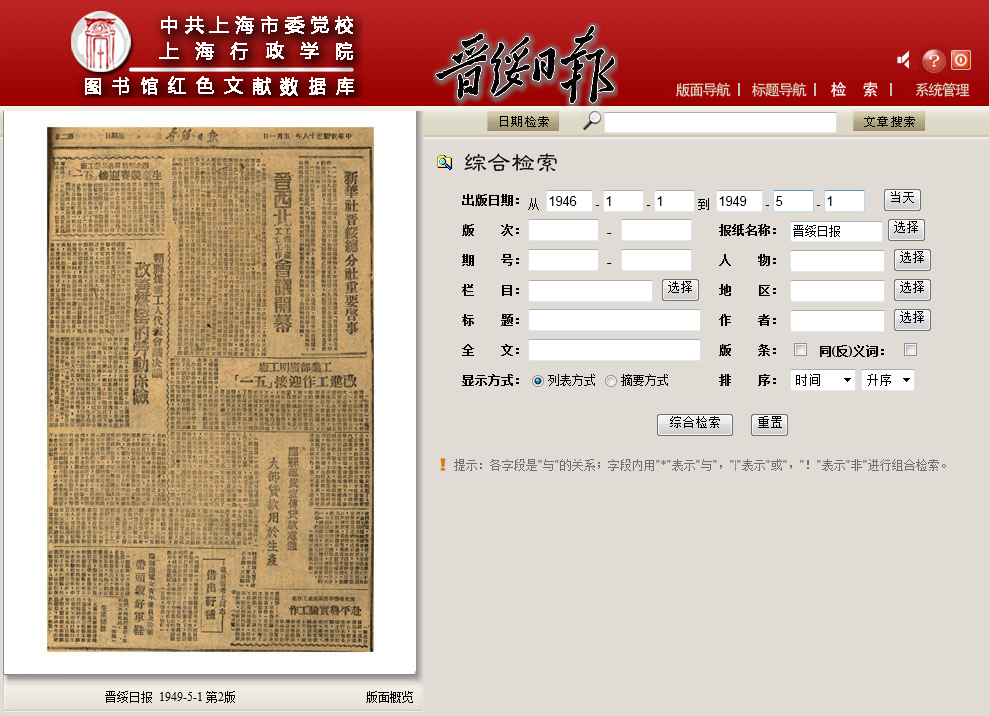This screenshot has height=716, width=990.
Task: Mute sound using the speaker icon
Action: click(904, 61)
